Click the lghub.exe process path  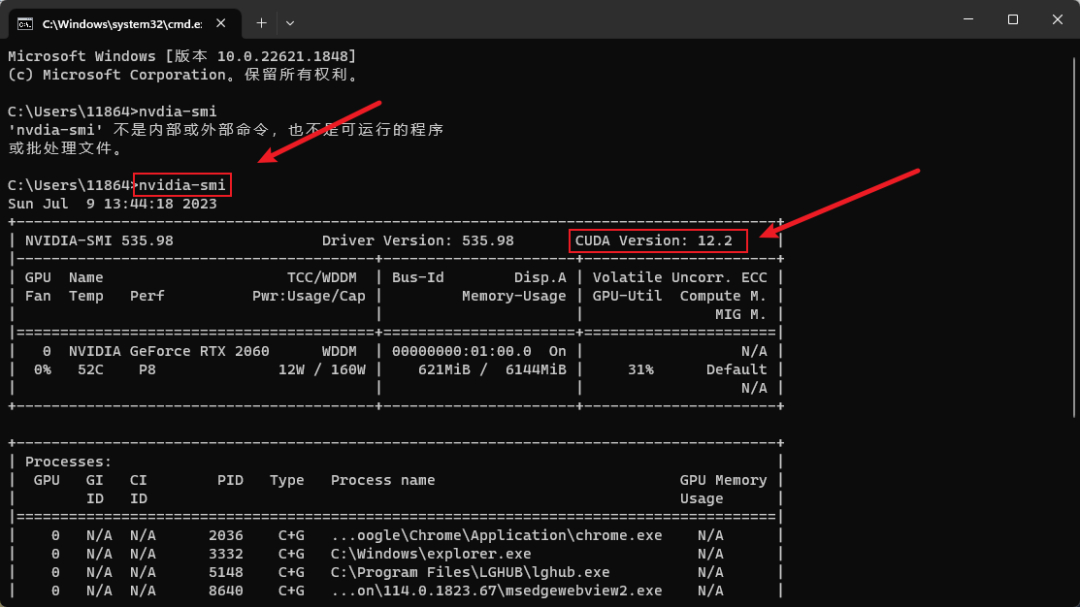[x=470, y=572]
